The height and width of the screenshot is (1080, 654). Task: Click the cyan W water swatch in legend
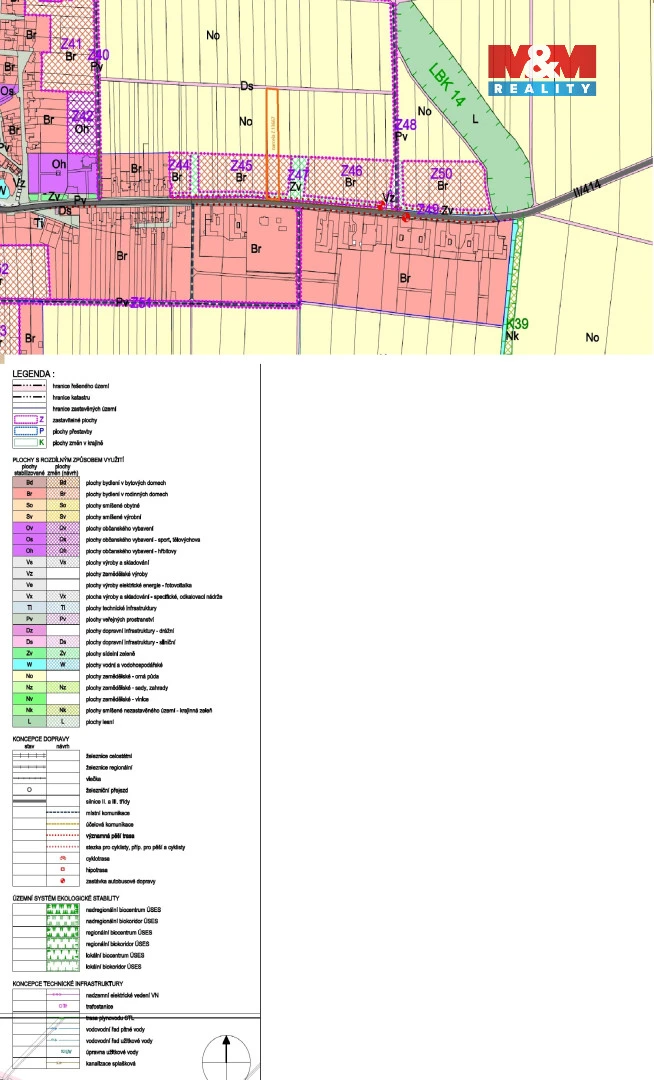(30, 664)
